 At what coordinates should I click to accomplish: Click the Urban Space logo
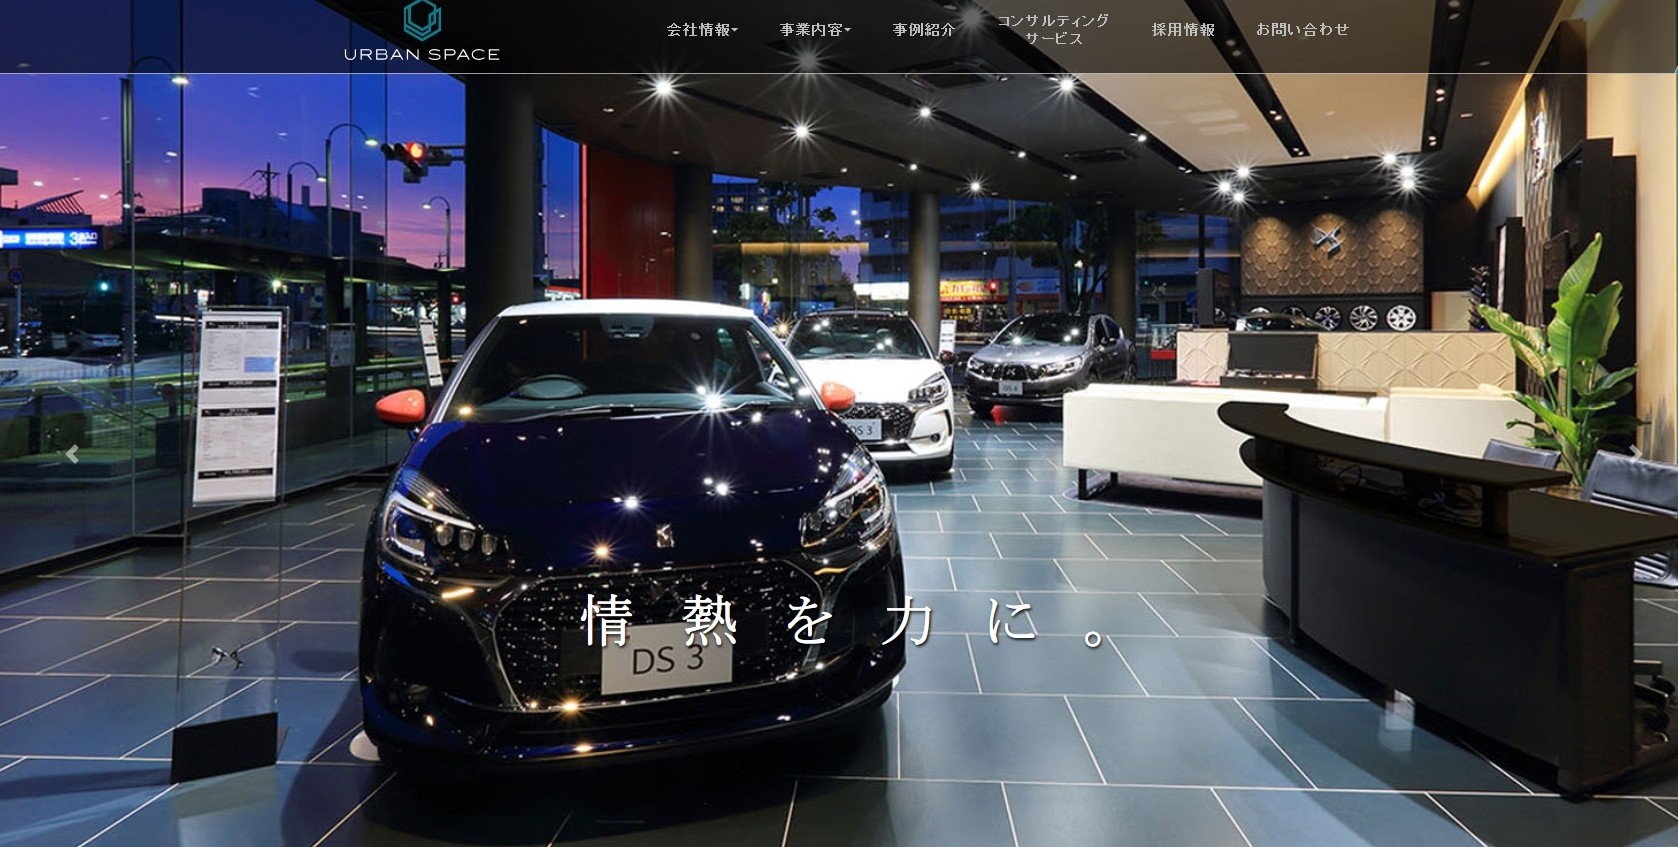point(421,31)
